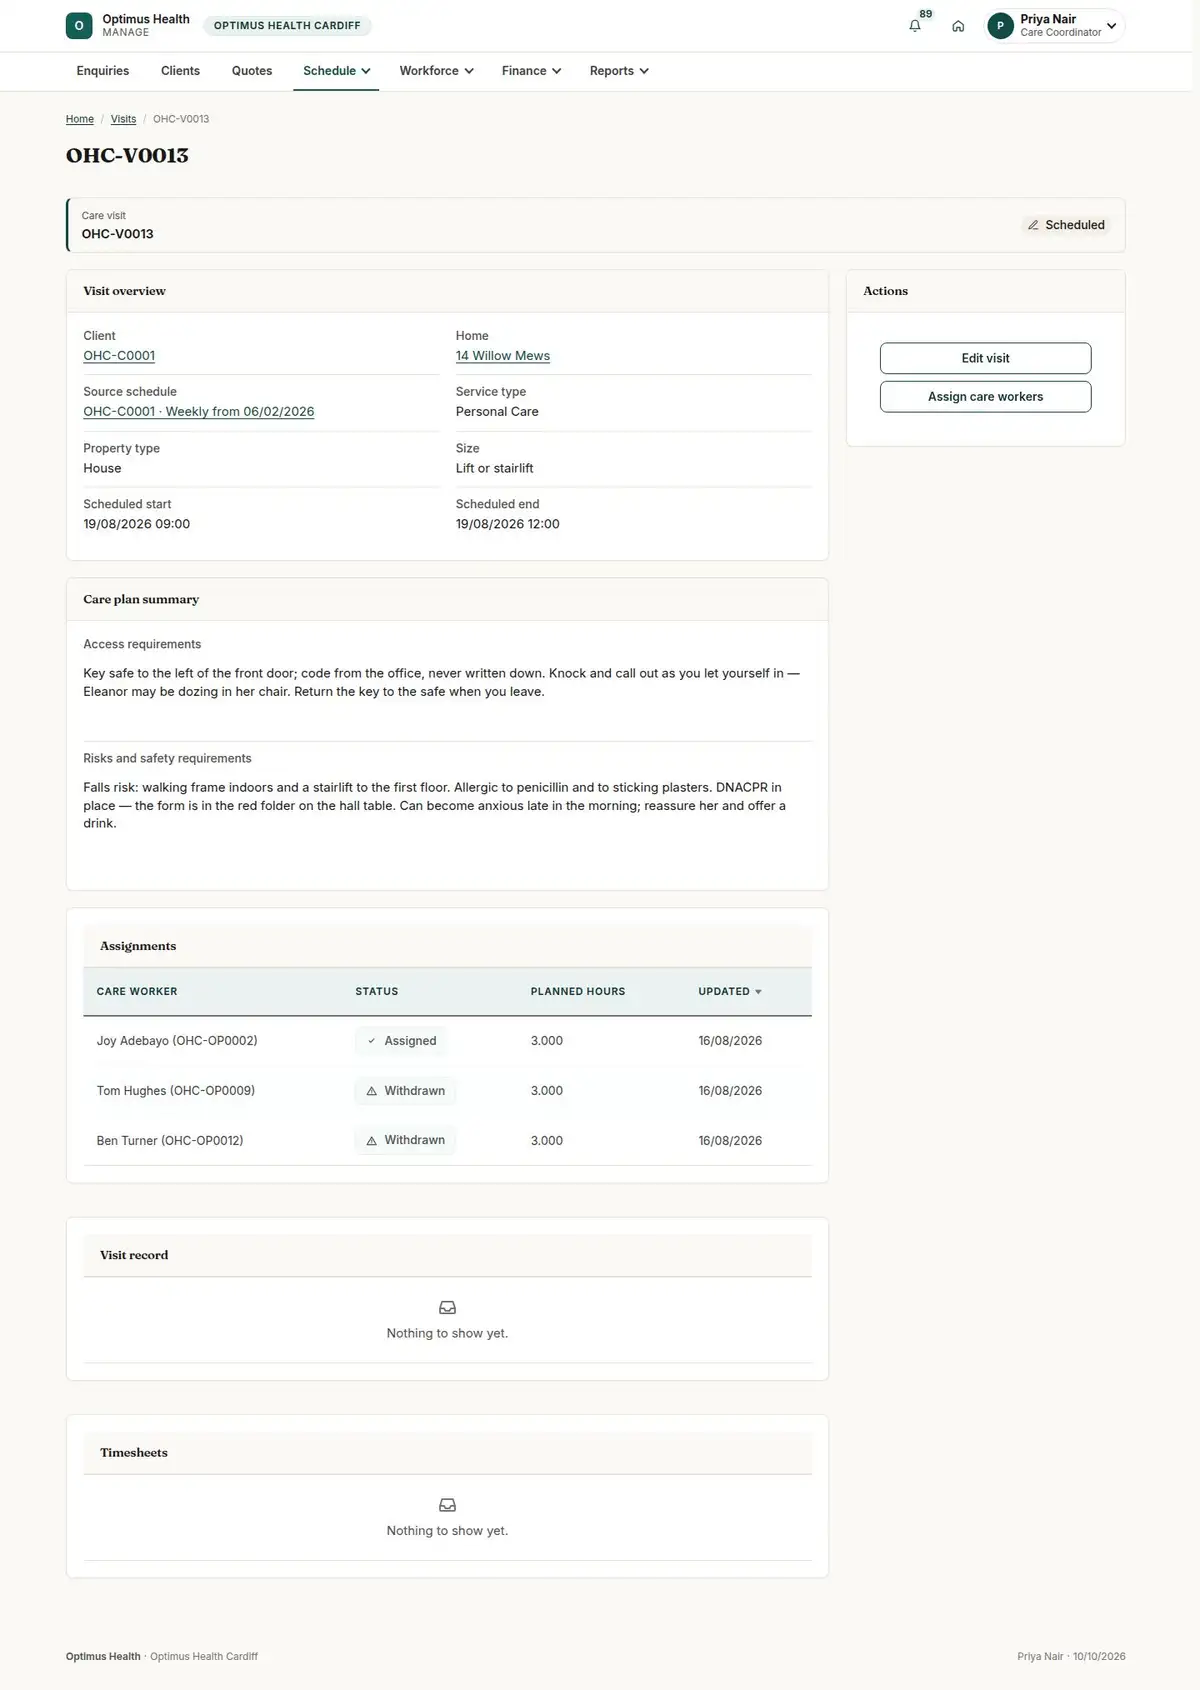The image size is (1200, 1690).
Task: Click the Care Worker column header
Action: click(137, 992)
